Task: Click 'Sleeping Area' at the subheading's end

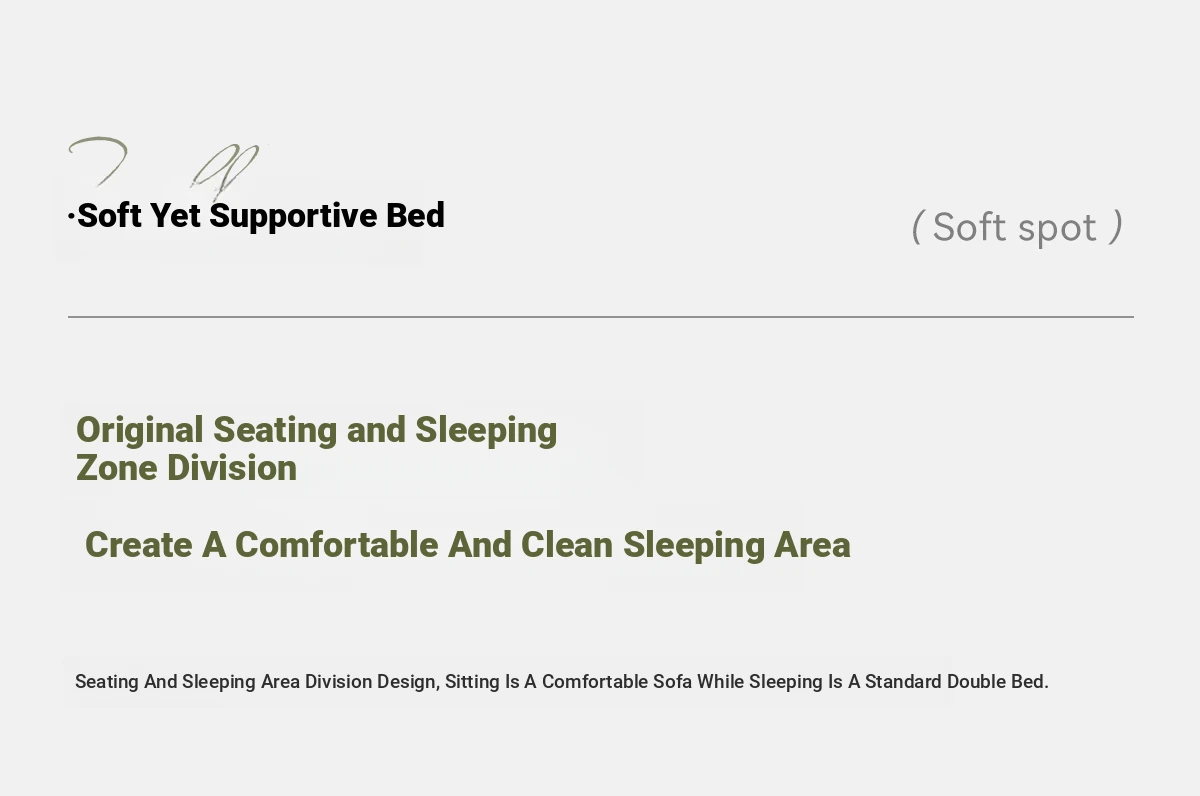Action: (x=737, y=546)
